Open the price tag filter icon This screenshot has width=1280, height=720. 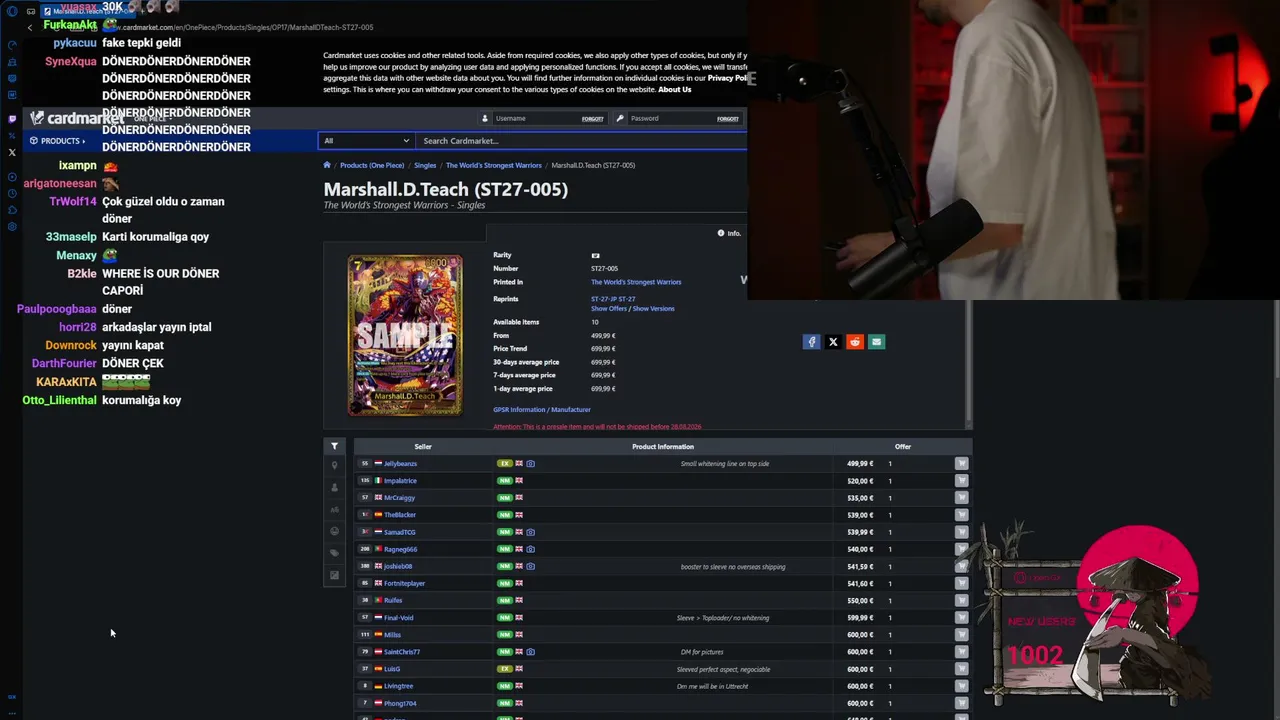pyautogui.click(x=334, y=553)
